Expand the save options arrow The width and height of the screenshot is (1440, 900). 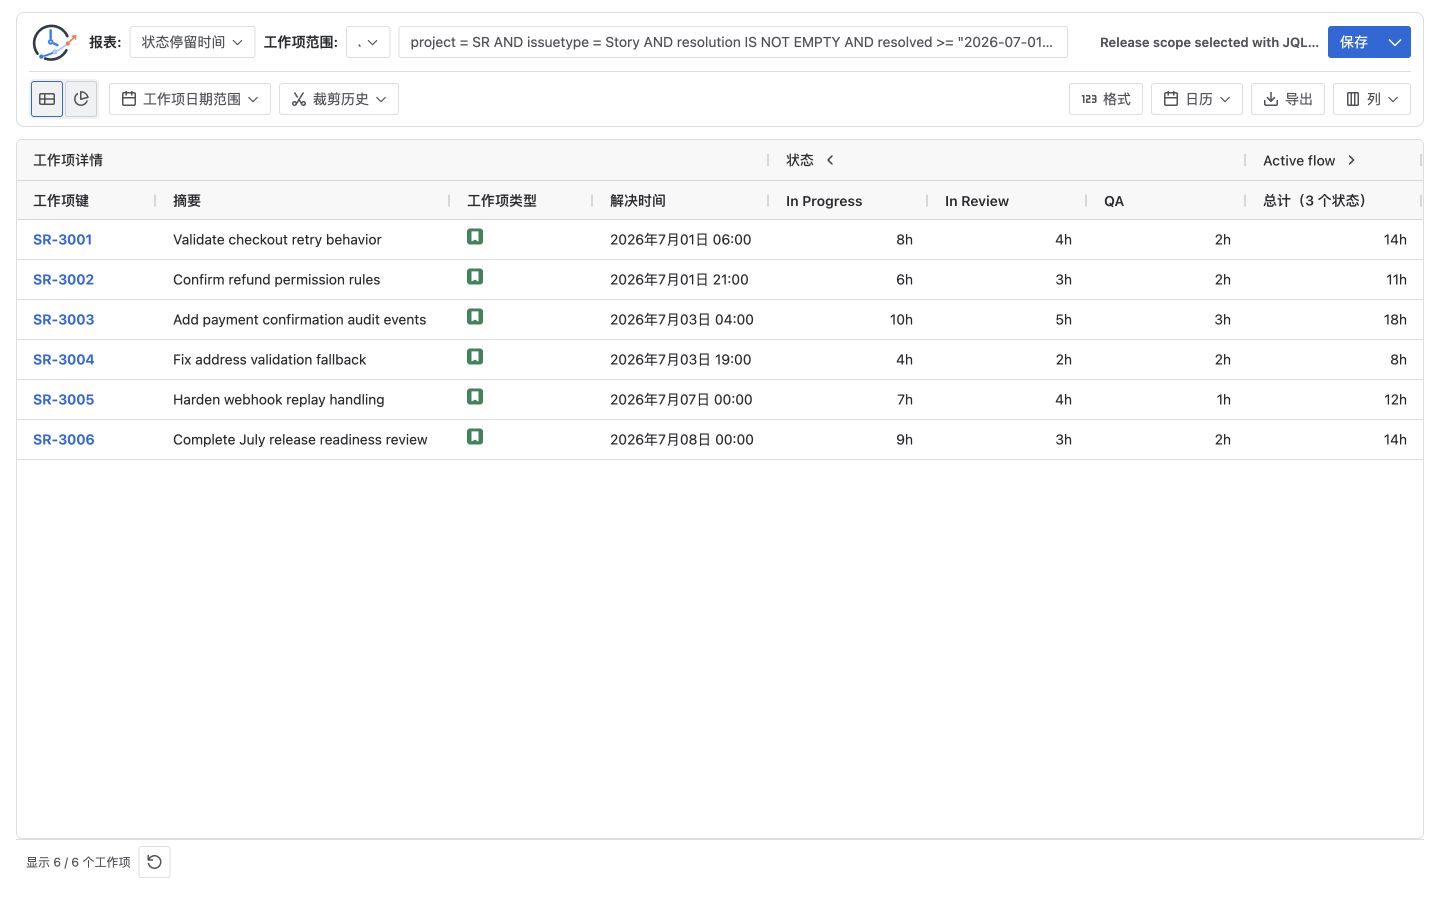1395,42
